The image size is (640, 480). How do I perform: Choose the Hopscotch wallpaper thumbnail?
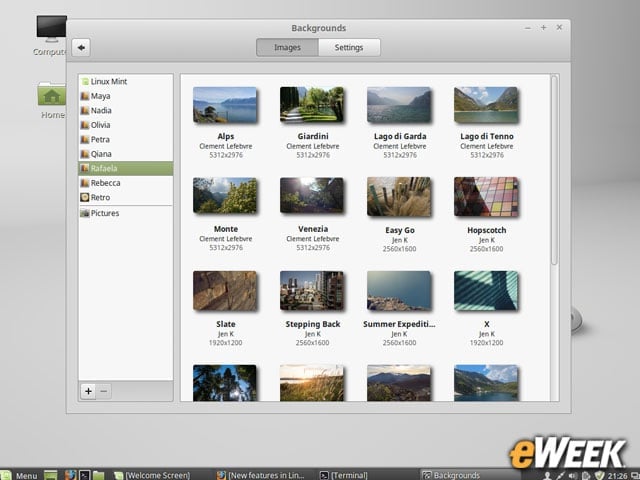click(486, 197)
